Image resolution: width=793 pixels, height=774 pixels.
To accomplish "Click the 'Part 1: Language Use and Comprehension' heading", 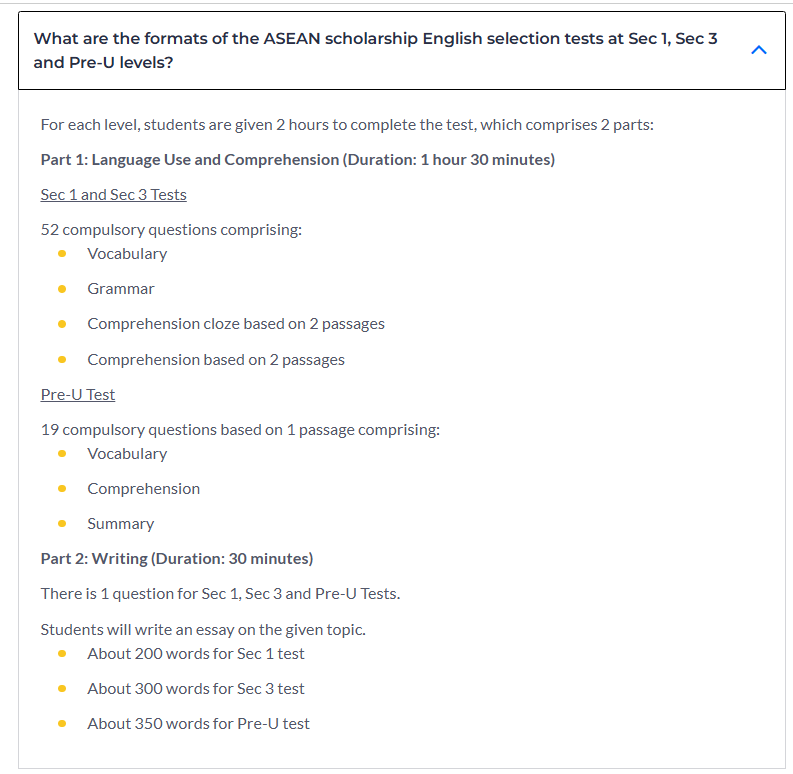I will click(297, 159).
